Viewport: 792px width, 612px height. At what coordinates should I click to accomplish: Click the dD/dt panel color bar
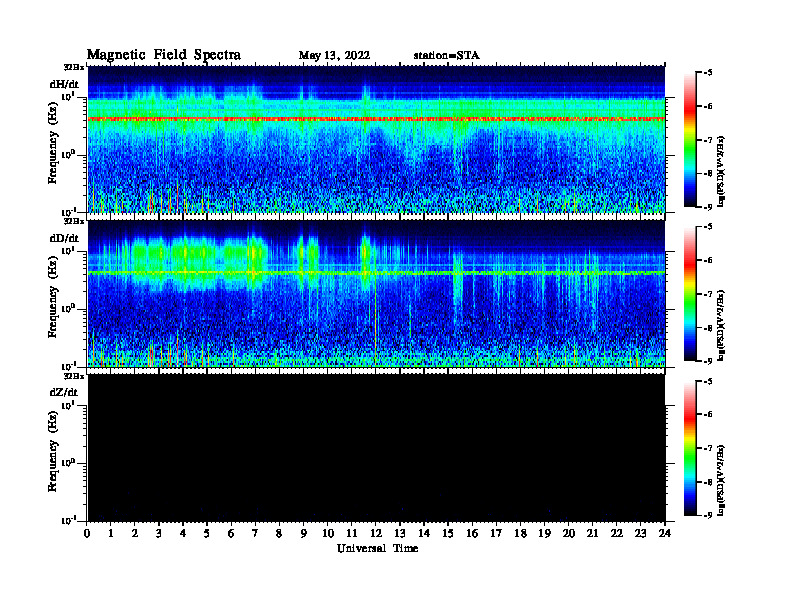[x=690, y=293]
